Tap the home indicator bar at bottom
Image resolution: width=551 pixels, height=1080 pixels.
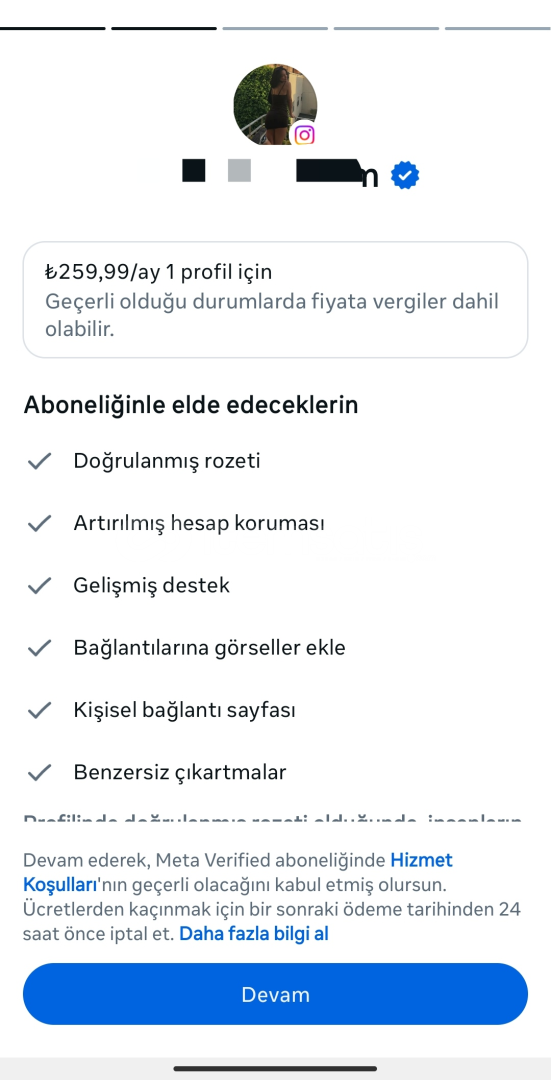pyautogui.click(x=276, y=1068)
